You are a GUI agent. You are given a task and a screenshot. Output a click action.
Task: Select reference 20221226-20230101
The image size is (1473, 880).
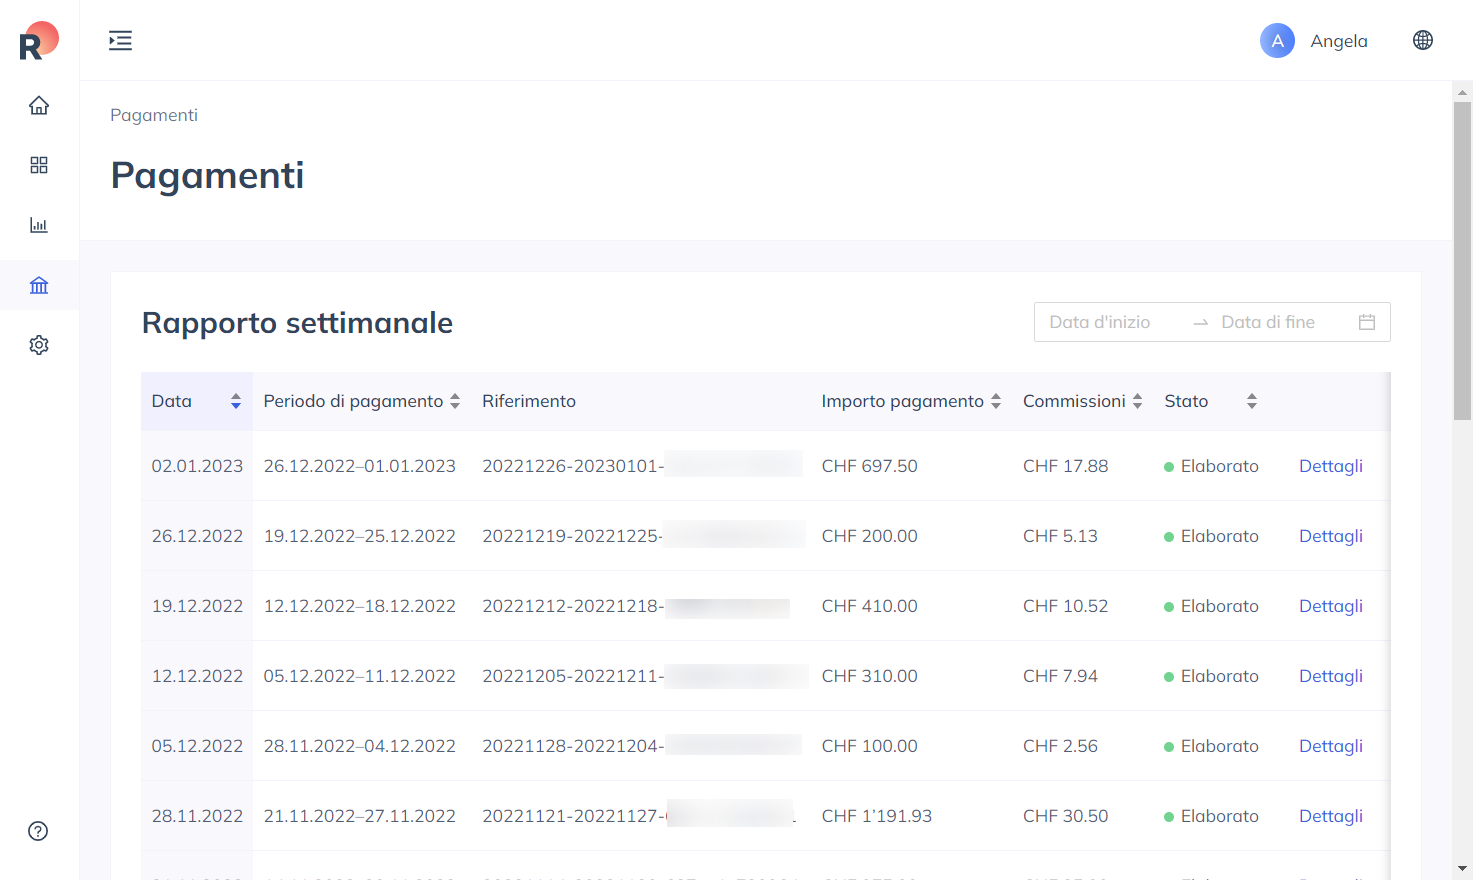[x=573, y=466]
